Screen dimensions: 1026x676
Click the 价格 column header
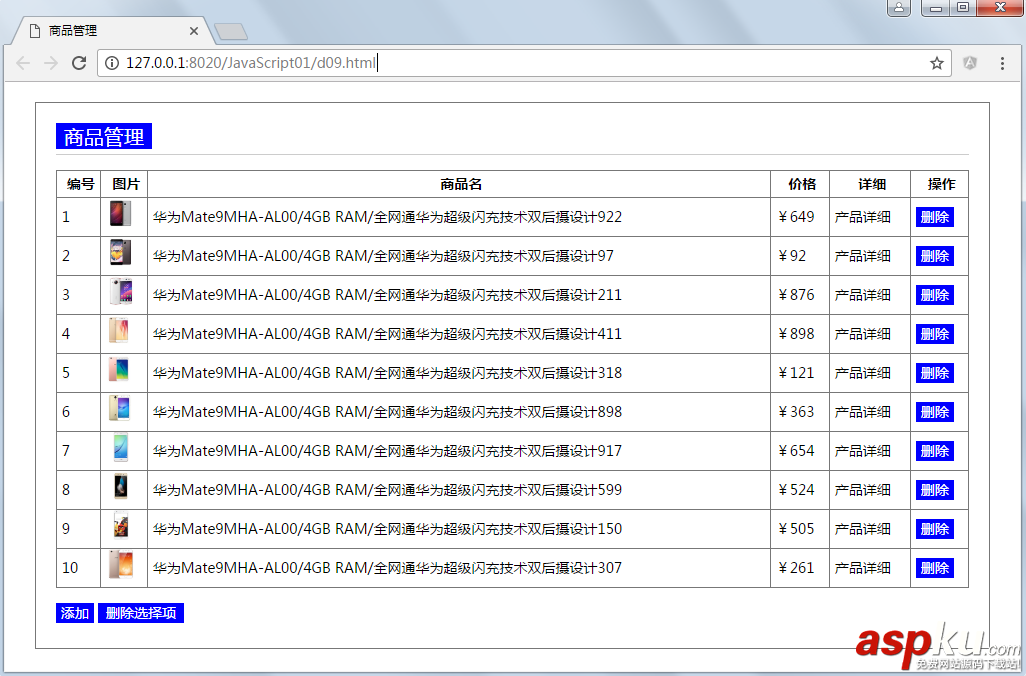click(x=802, y=185)
